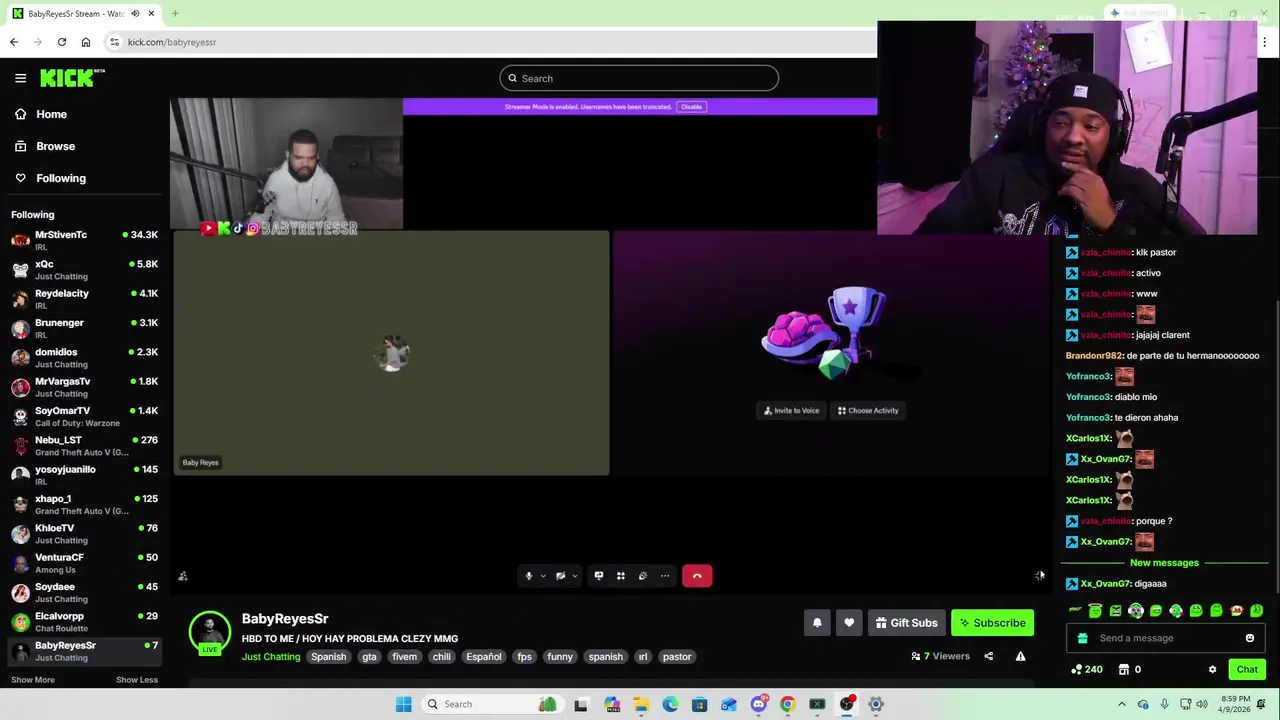This screenshot has height=720, width=1280.
Task: Open Reydelacity channel in Following list
Action: 84,299
